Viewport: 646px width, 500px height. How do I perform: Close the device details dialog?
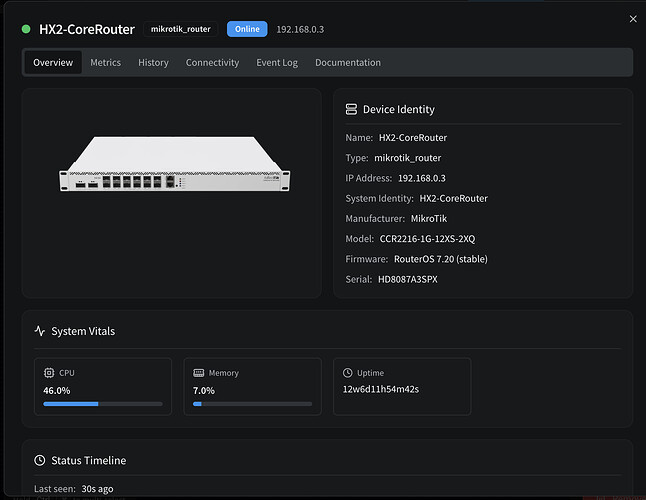click(633, 19)
